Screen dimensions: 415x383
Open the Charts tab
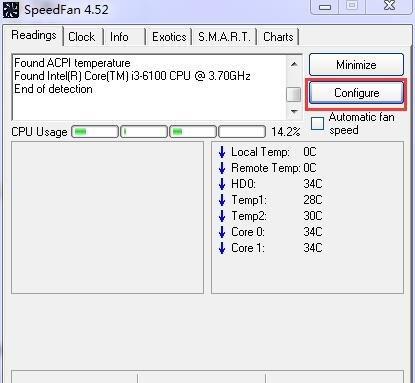(278, 37)
